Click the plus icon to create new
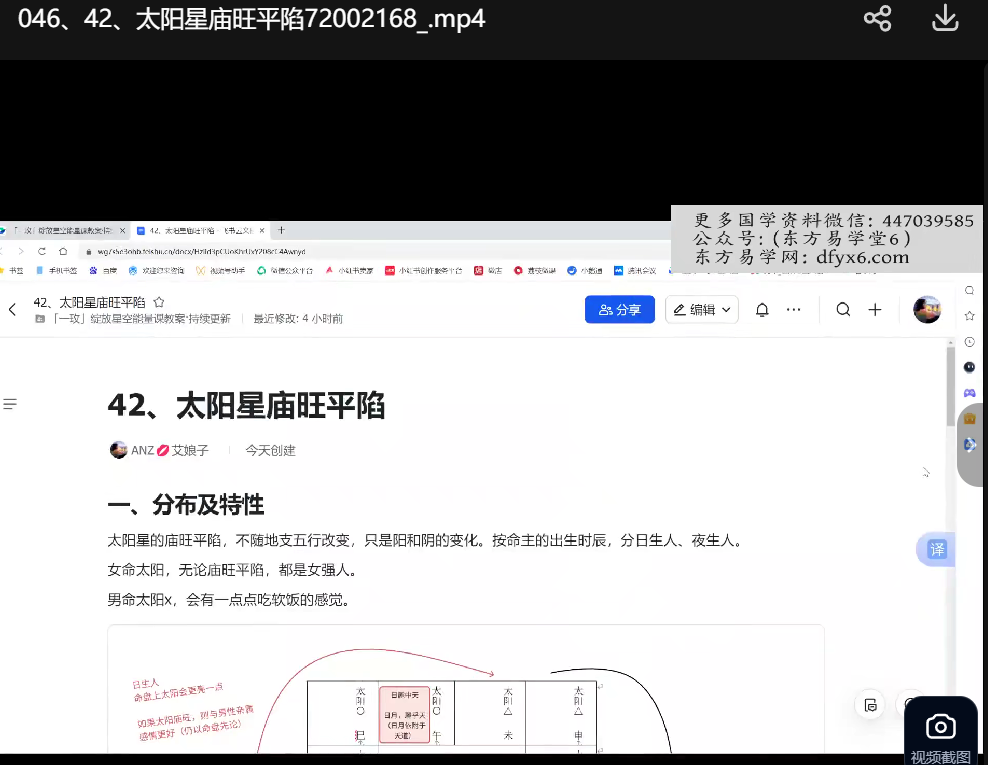This screenshot has width=988, height=765. [875, 310]
